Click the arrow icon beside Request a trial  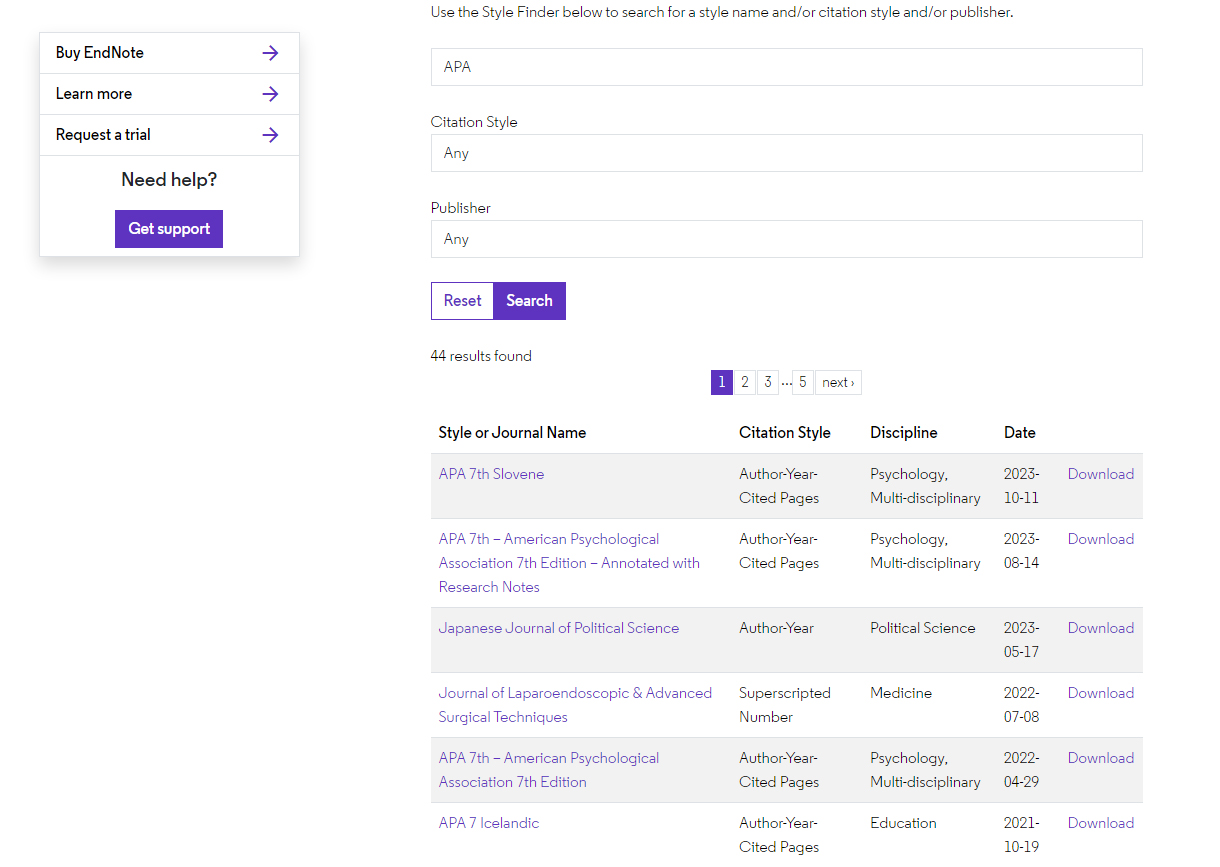(270, 135)
